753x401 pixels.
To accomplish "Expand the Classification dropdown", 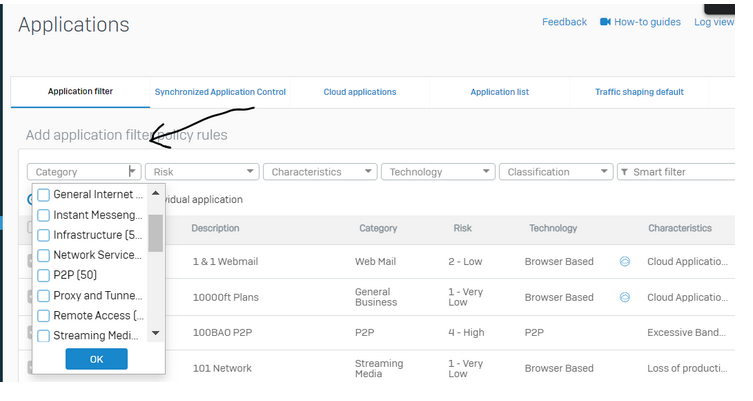I will coord(556,172).
